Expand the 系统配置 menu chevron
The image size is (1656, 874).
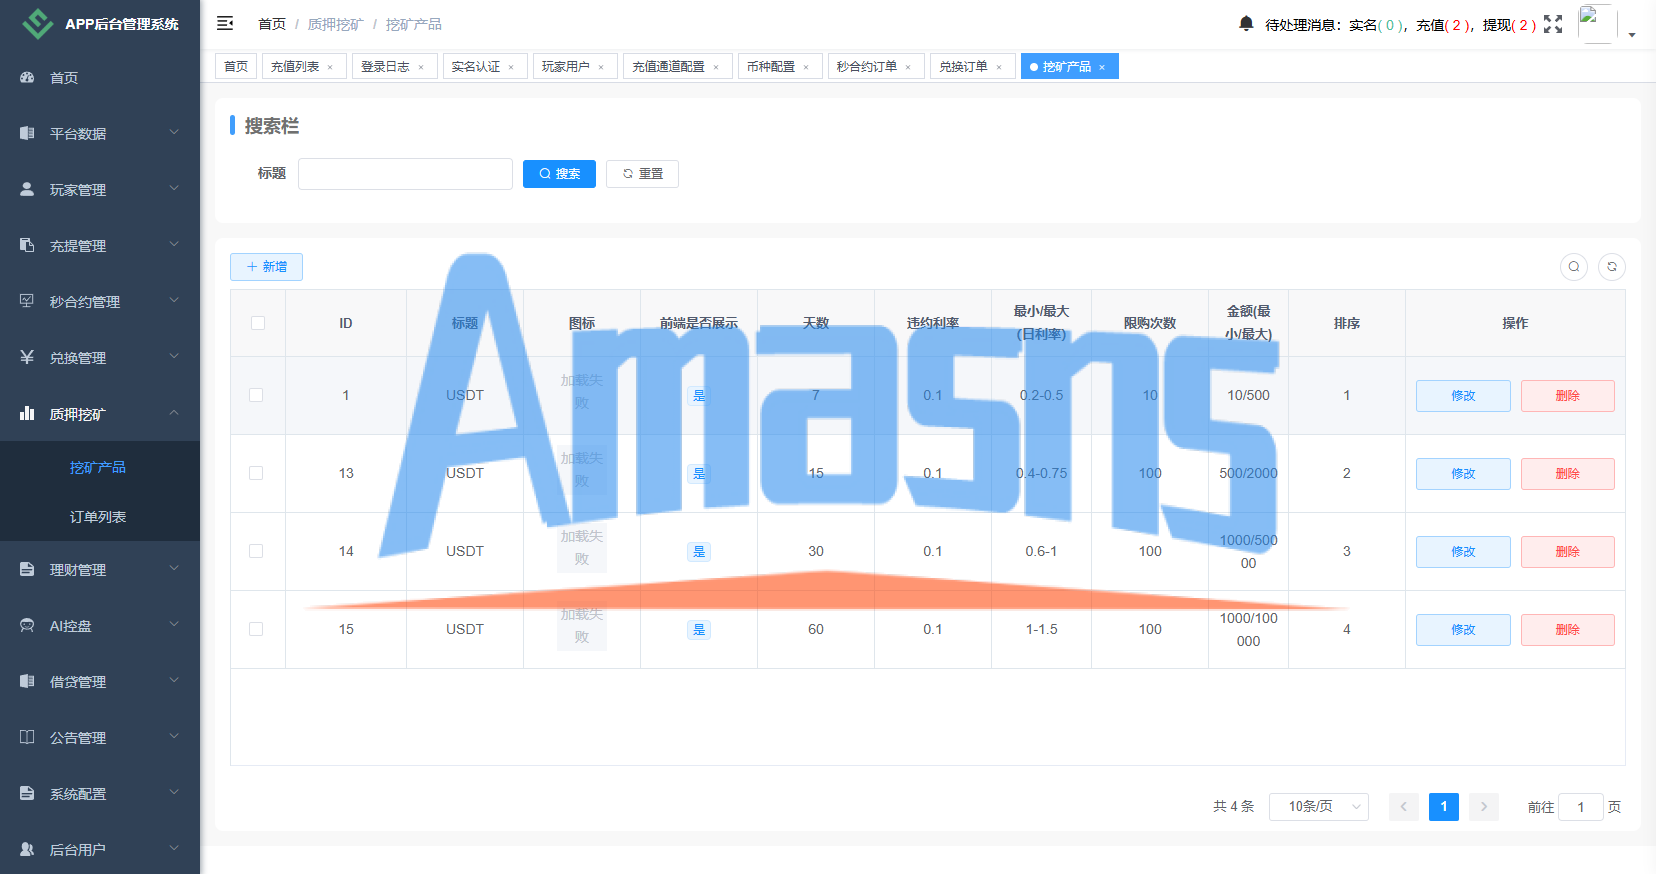(174, 792)
